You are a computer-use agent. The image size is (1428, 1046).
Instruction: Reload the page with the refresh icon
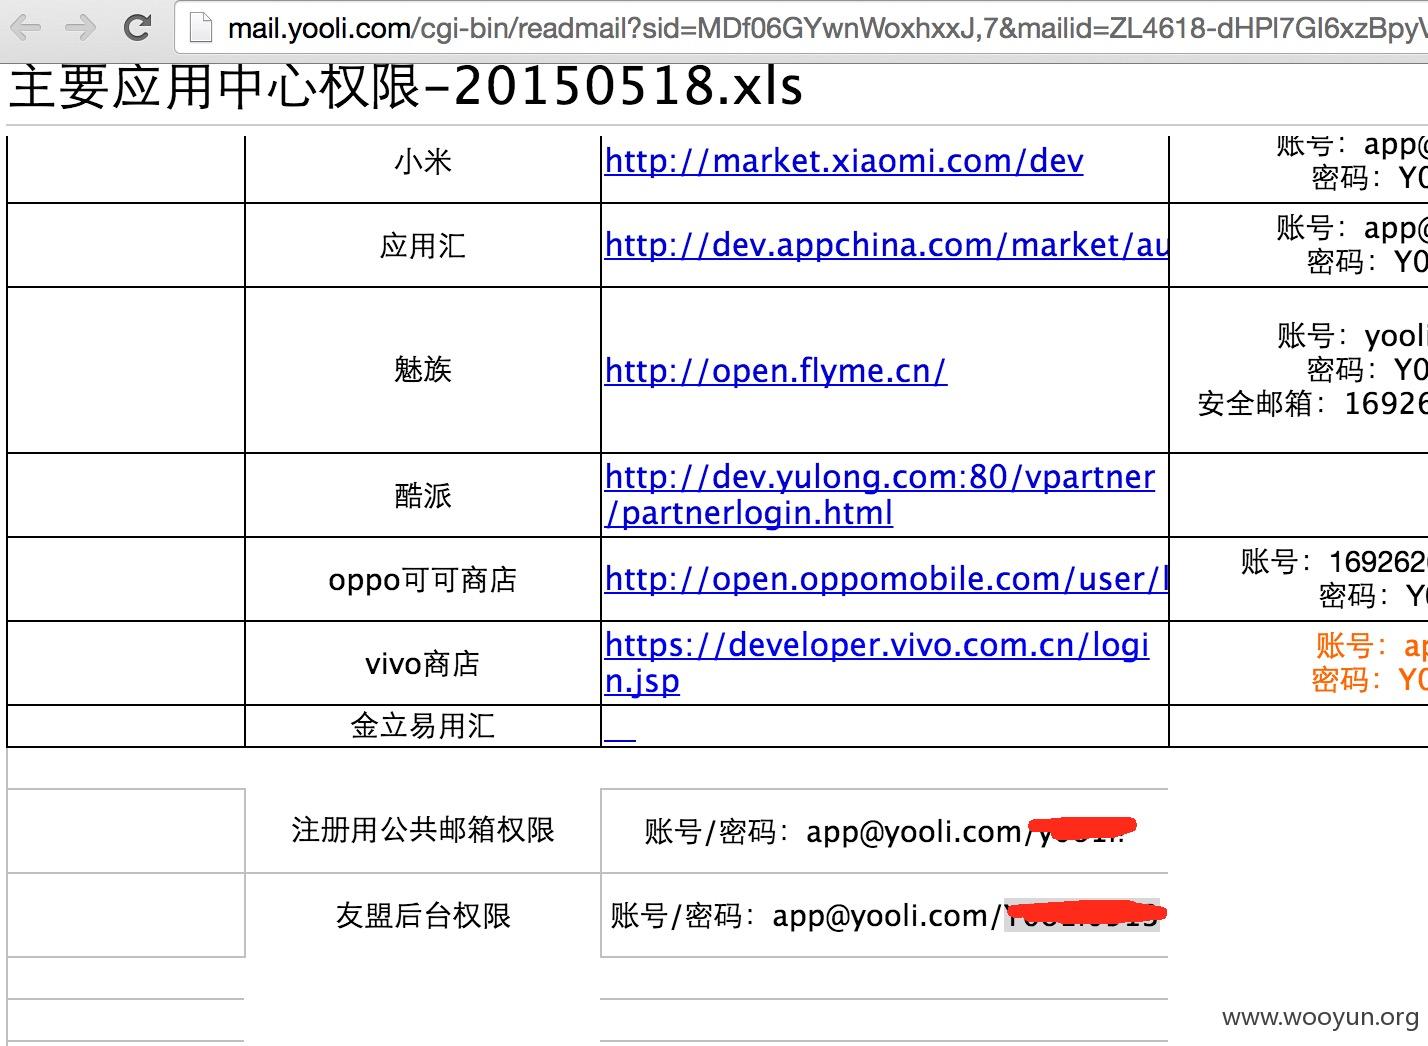click(x=137, y=27)
